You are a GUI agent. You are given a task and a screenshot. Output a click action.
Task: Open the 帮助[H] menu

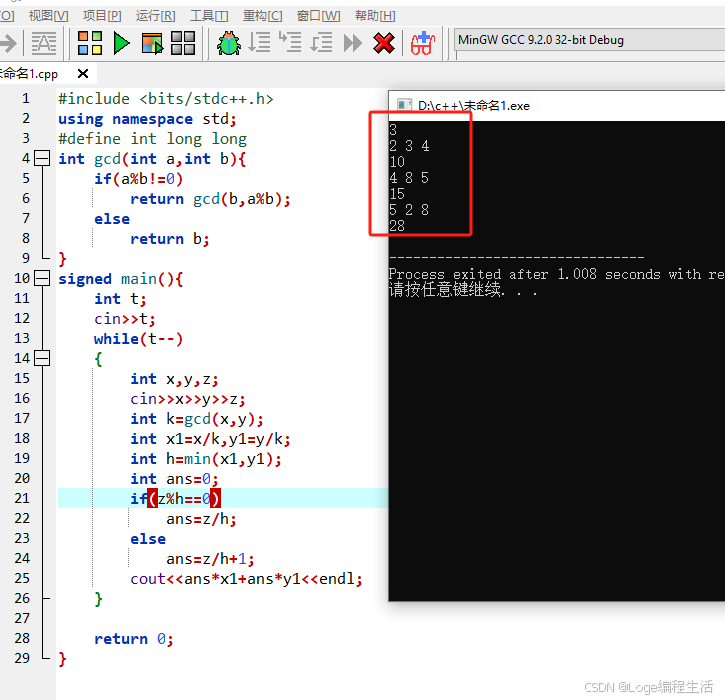[x=375, y=16]
